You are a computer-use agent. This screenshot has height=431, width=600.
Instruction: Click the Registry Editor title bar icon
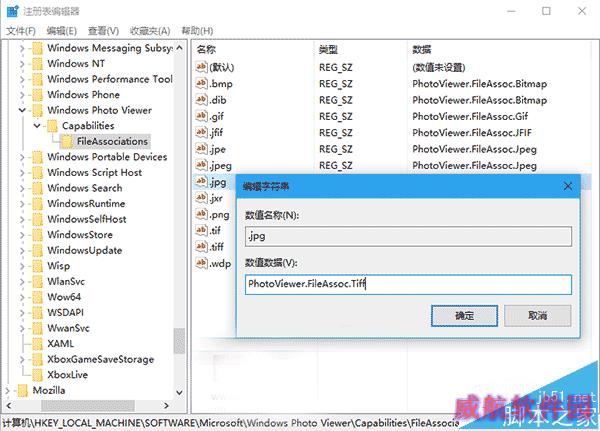12,11
